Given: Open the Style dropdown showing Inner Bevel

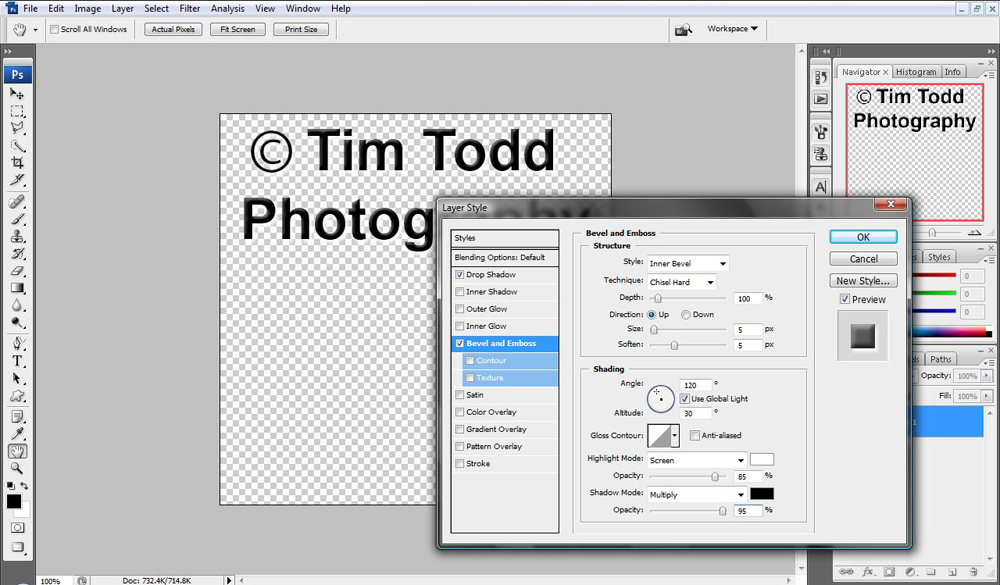Looking at the screenshot, I should point(688,263).
